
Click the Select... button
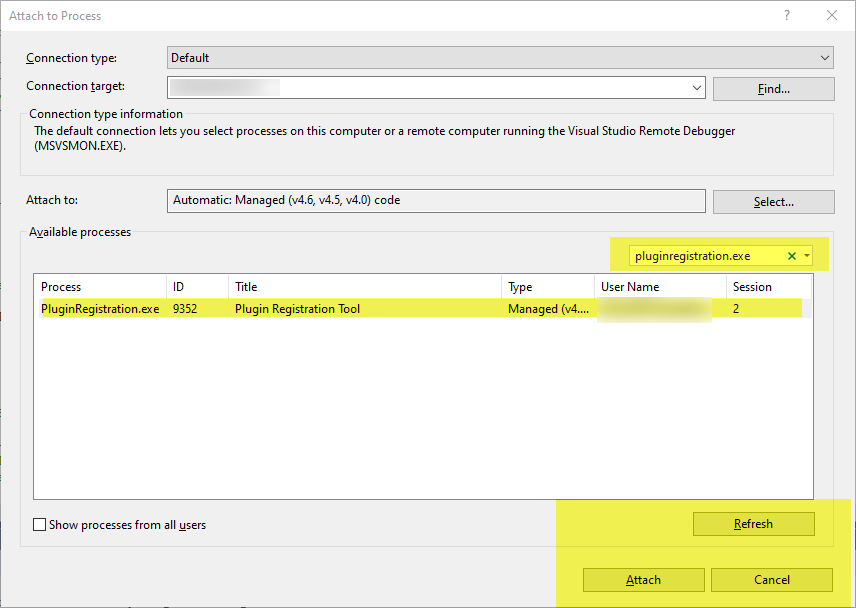point(774,202)
